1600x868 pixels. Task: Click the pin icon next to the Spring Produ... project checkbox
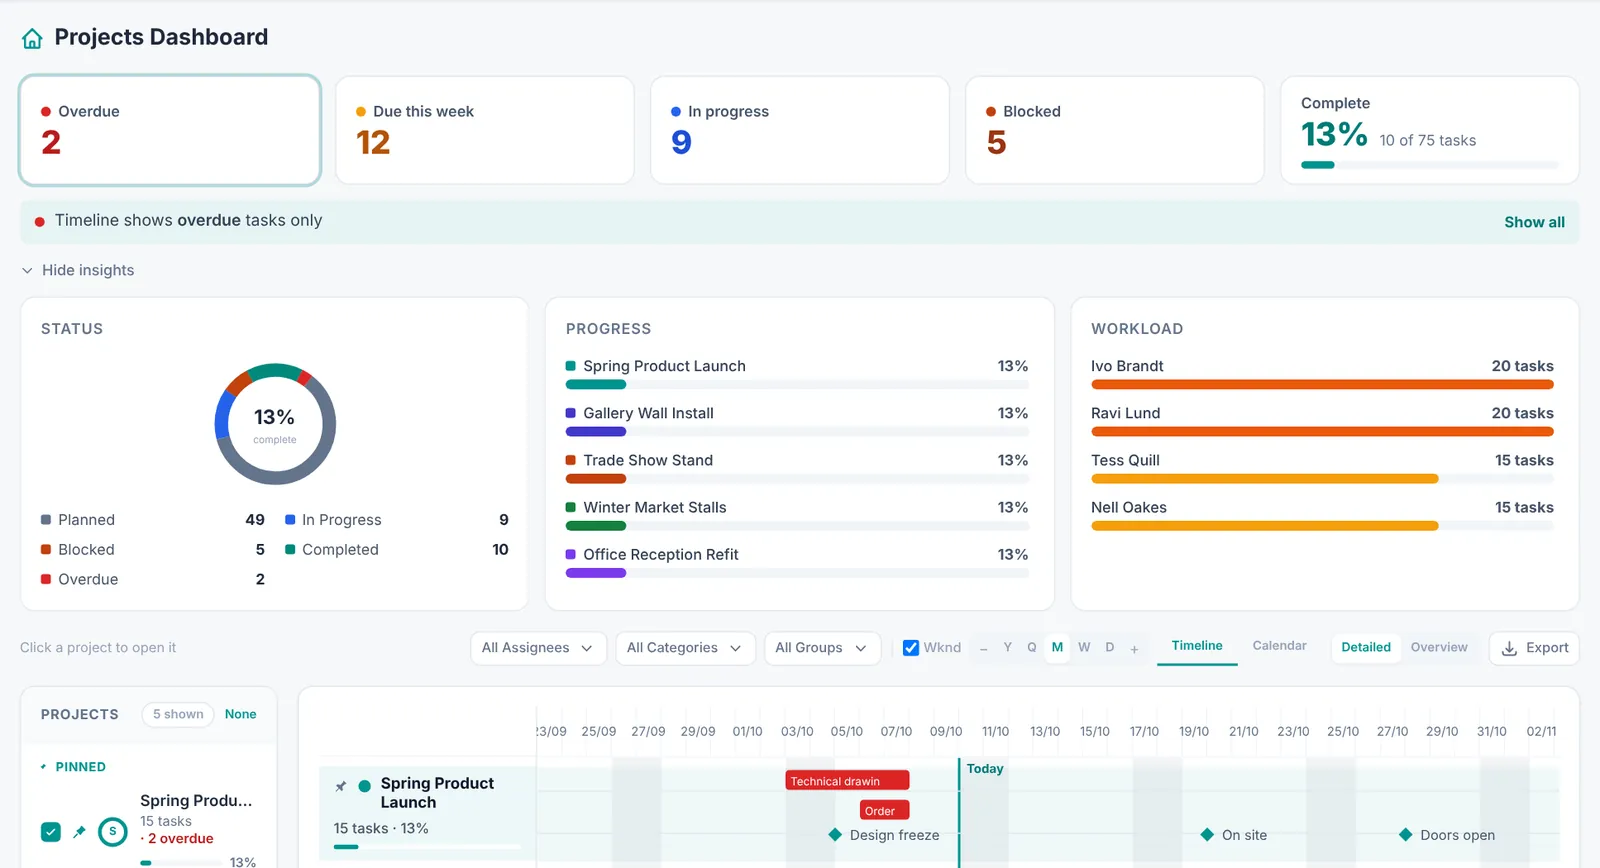(x=79, y=831)
